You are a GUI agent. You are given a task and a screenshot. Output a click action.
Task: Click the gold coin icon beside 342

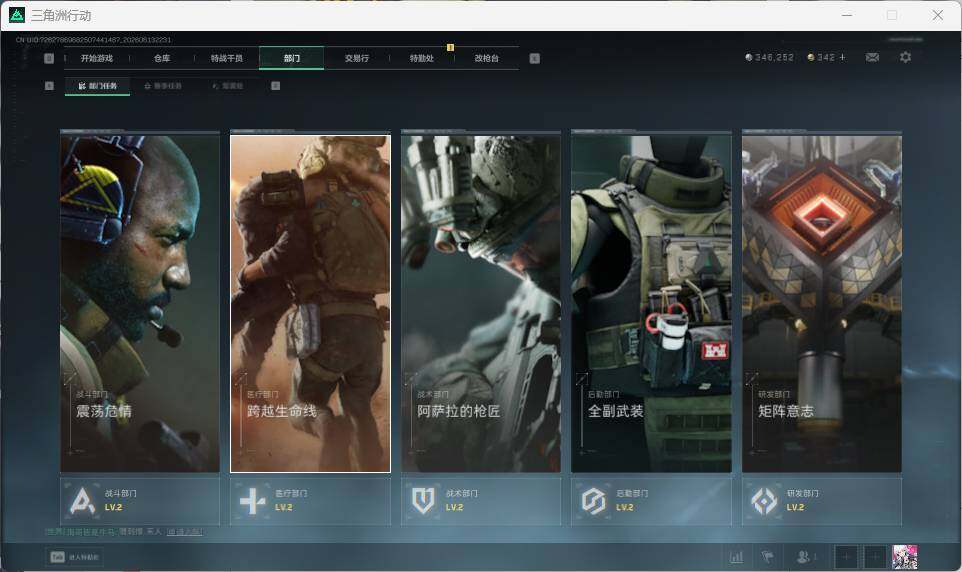point(810,57)
